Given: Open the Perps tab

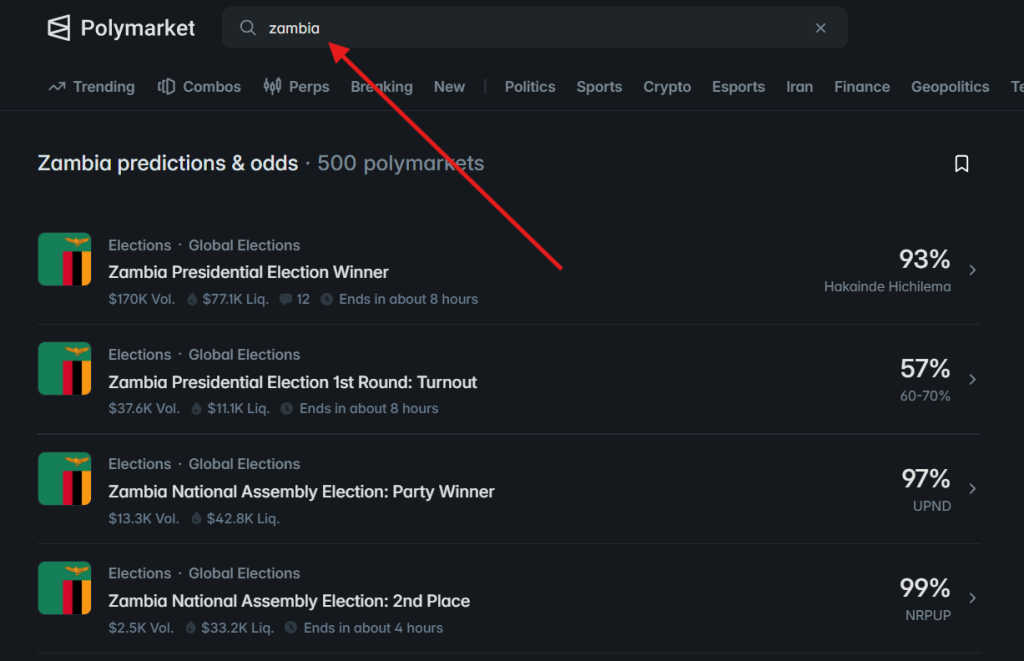Looking at the screenshot, I should pyautogui.click(x=296, y=87).
